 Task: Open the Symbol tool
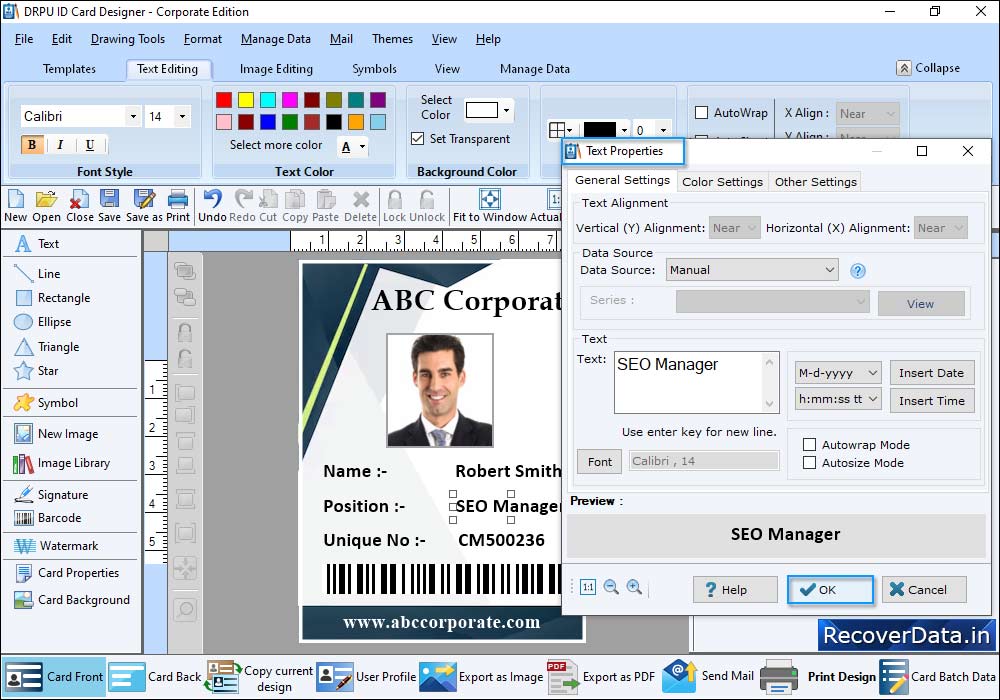coord(46,403)
